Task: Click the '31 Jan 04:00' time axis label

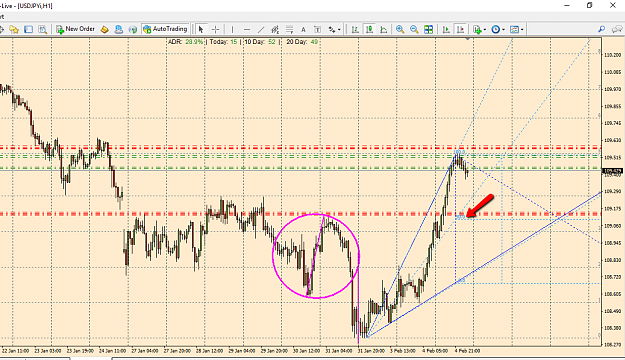Action: tap(338, 351)
